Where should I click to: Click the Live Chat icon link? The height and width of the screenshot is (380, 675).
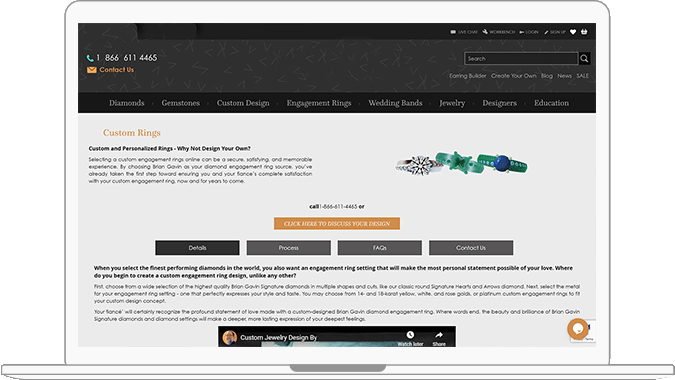pos(464,32)
